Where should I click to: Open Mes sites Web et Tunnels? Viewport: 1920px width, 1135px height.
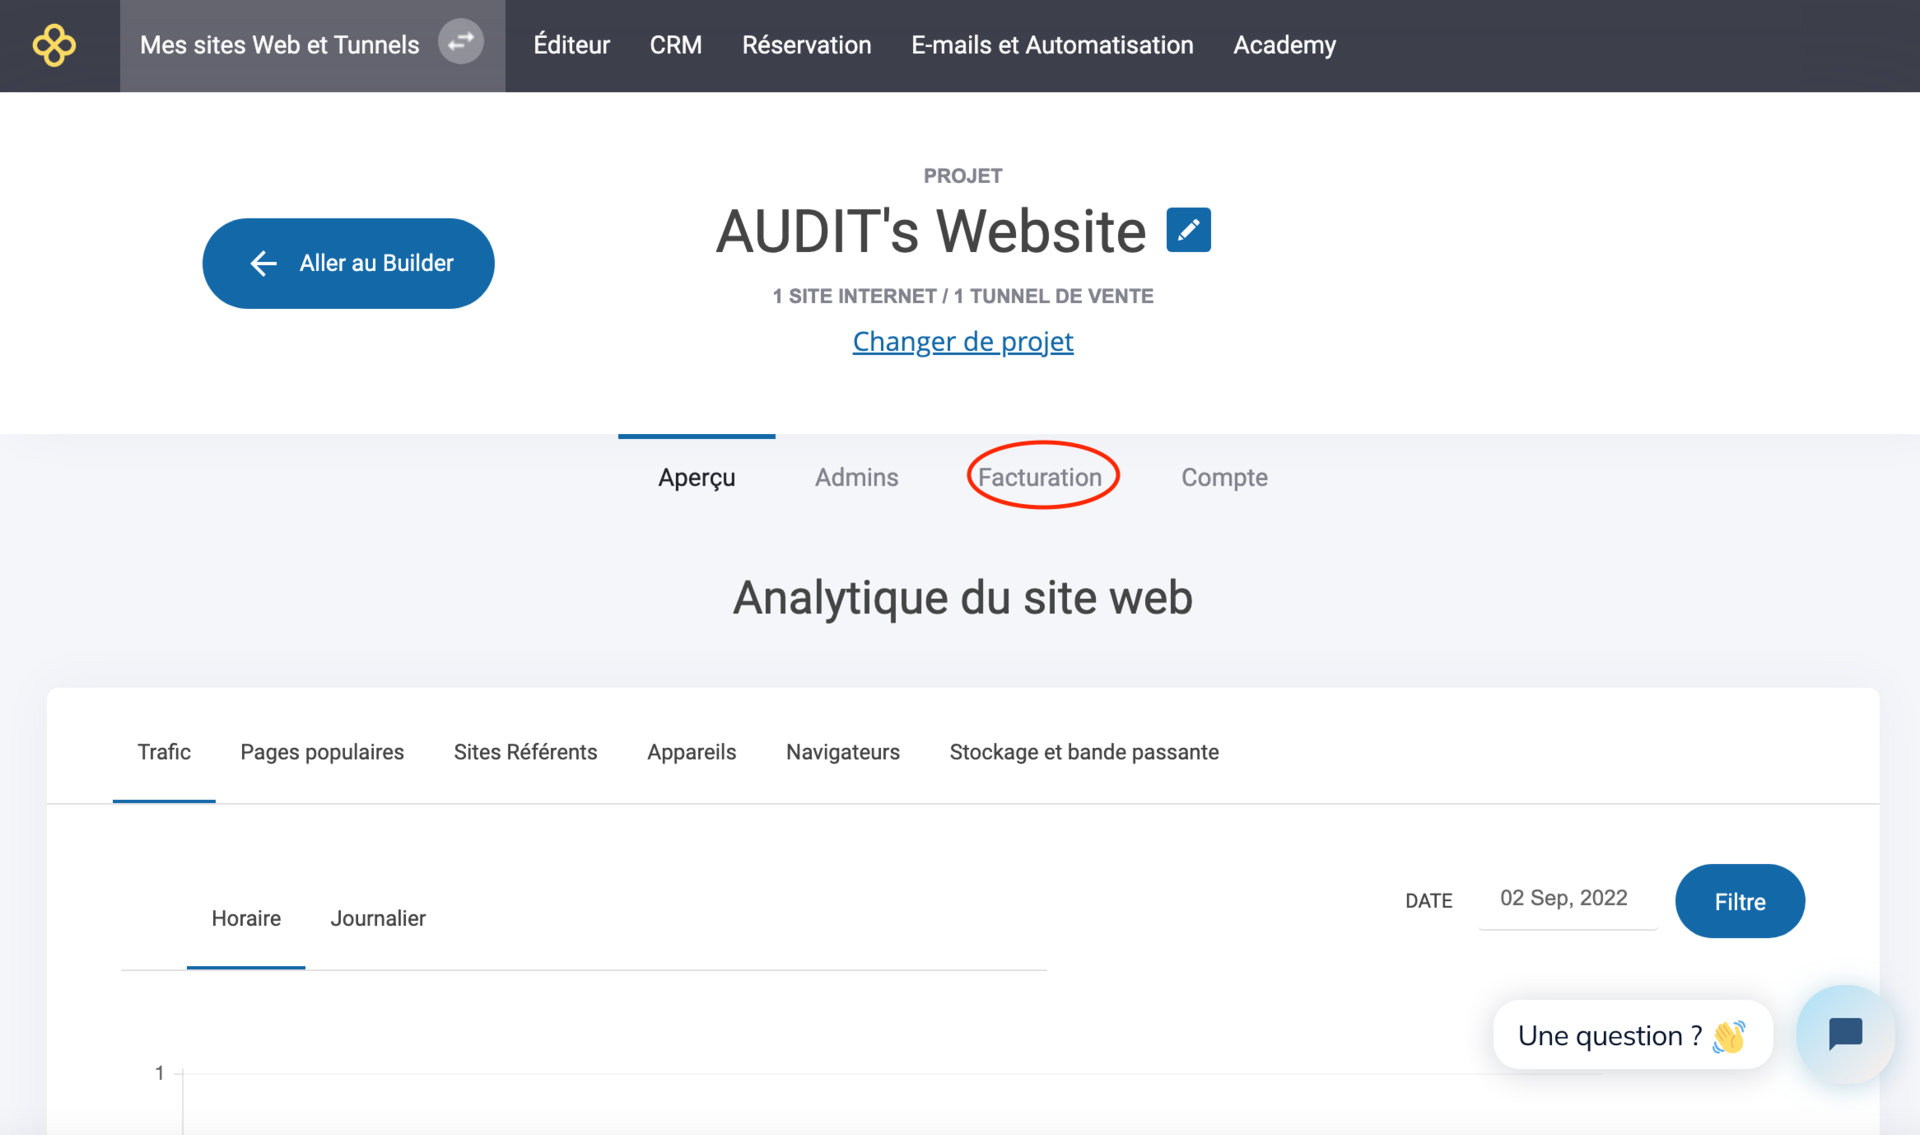point(280,45)
